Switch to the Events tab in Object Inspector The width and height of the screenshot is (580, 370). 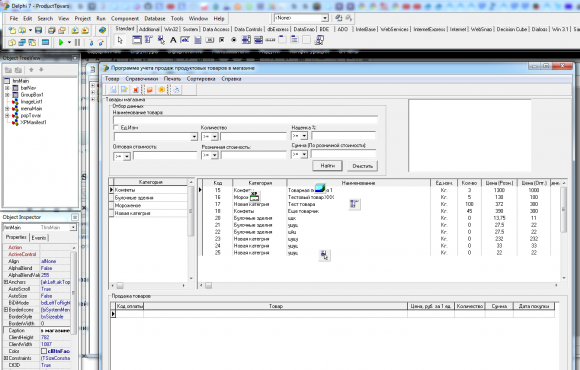[39, 238]
